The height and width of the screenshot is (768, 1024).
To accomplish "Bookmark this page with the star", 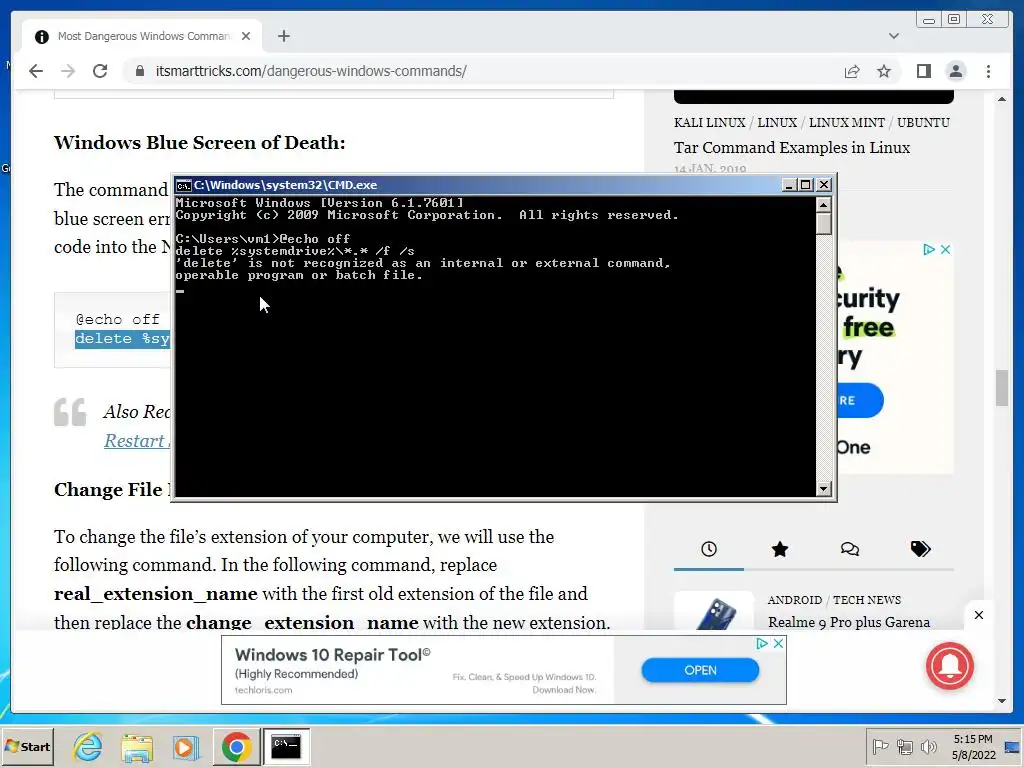I will pyautogui.click(x=884, y=71).
